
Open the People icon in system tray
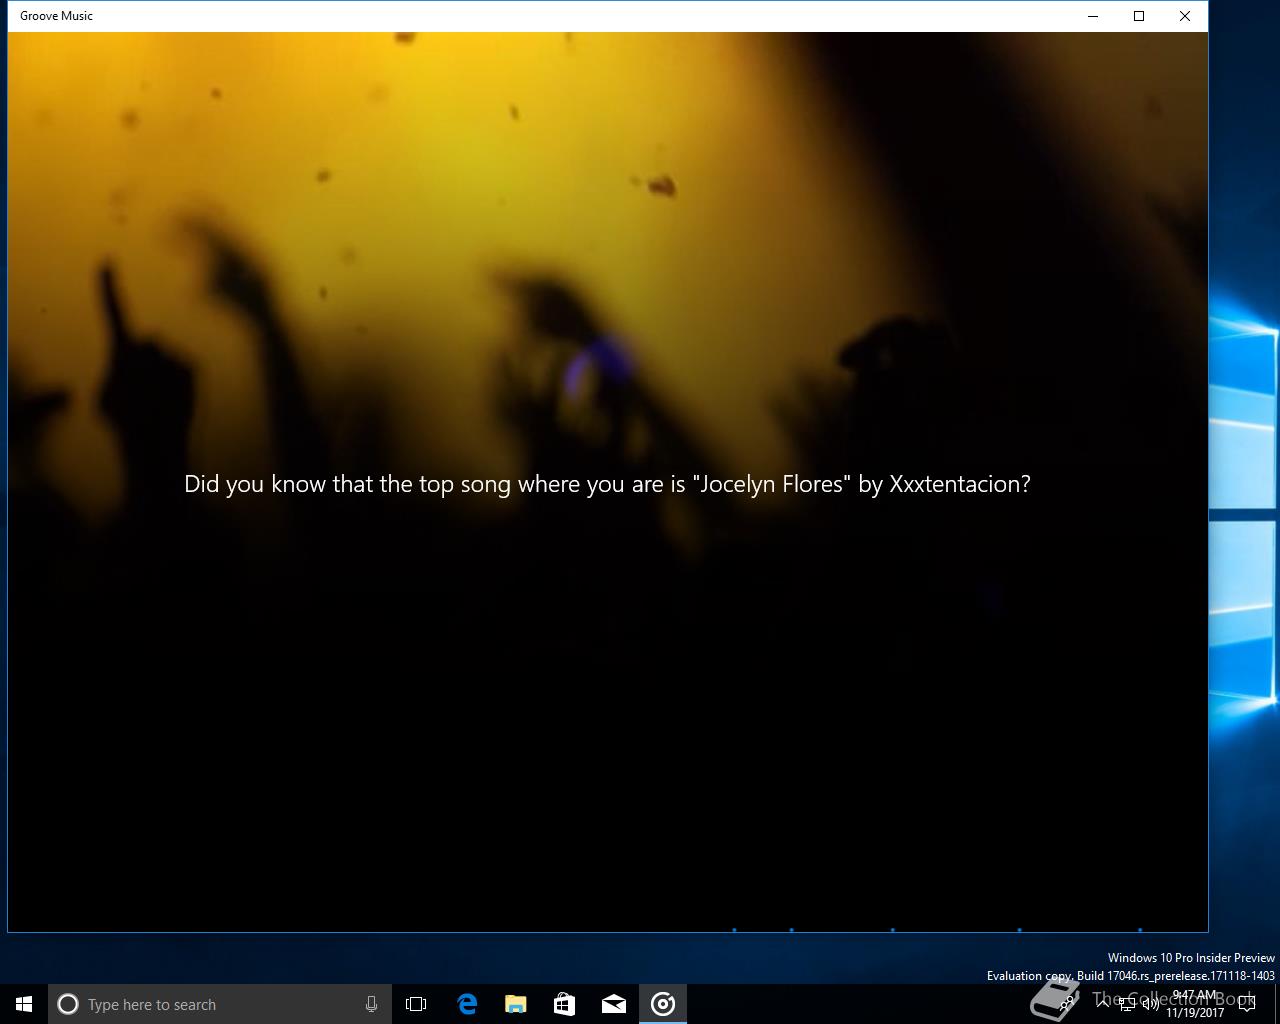pos(1068,1004)
